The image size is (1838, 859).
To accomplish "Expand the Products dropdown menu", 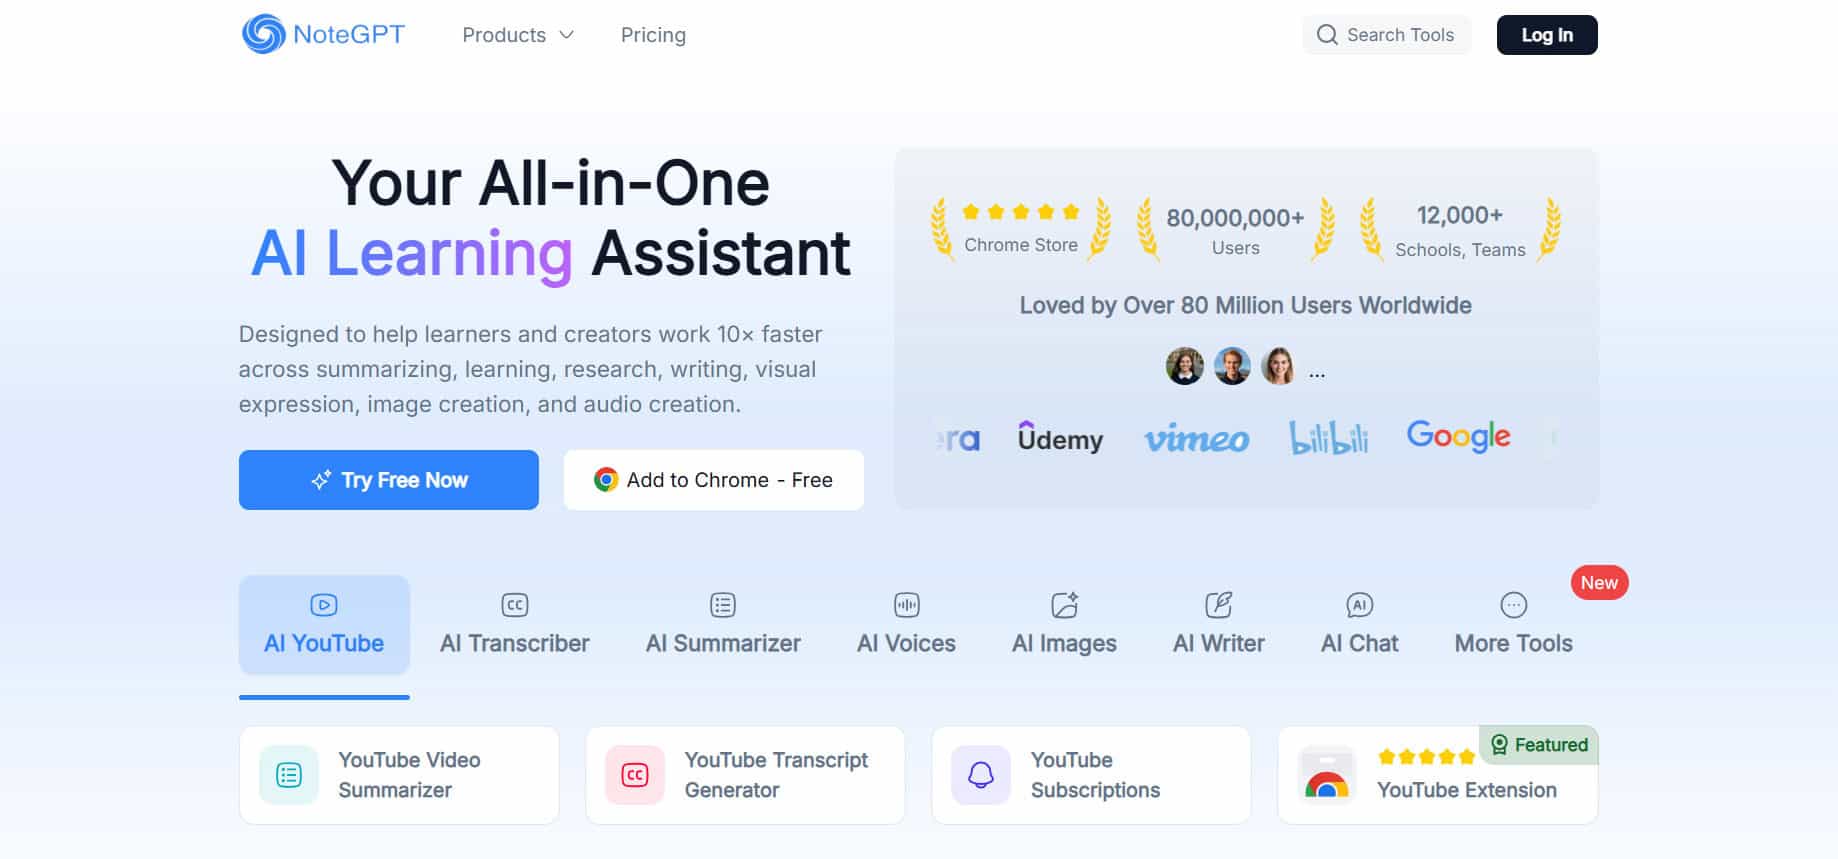I will pos(518,35).
